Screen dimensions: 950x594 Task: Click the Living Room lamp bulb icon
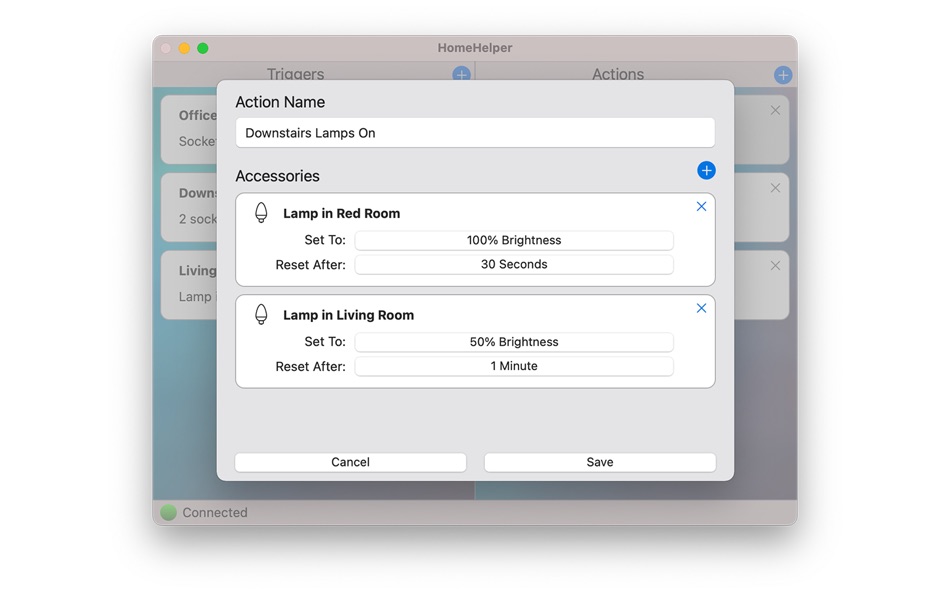pyautogui.click(x=261, y=315)
